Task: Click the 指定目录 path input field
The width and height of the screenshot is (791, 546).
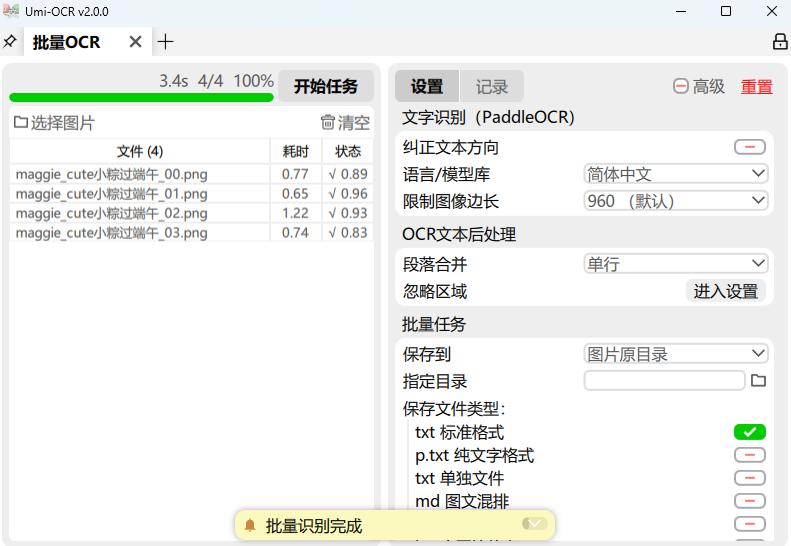Action: click(x=664, y=380)
